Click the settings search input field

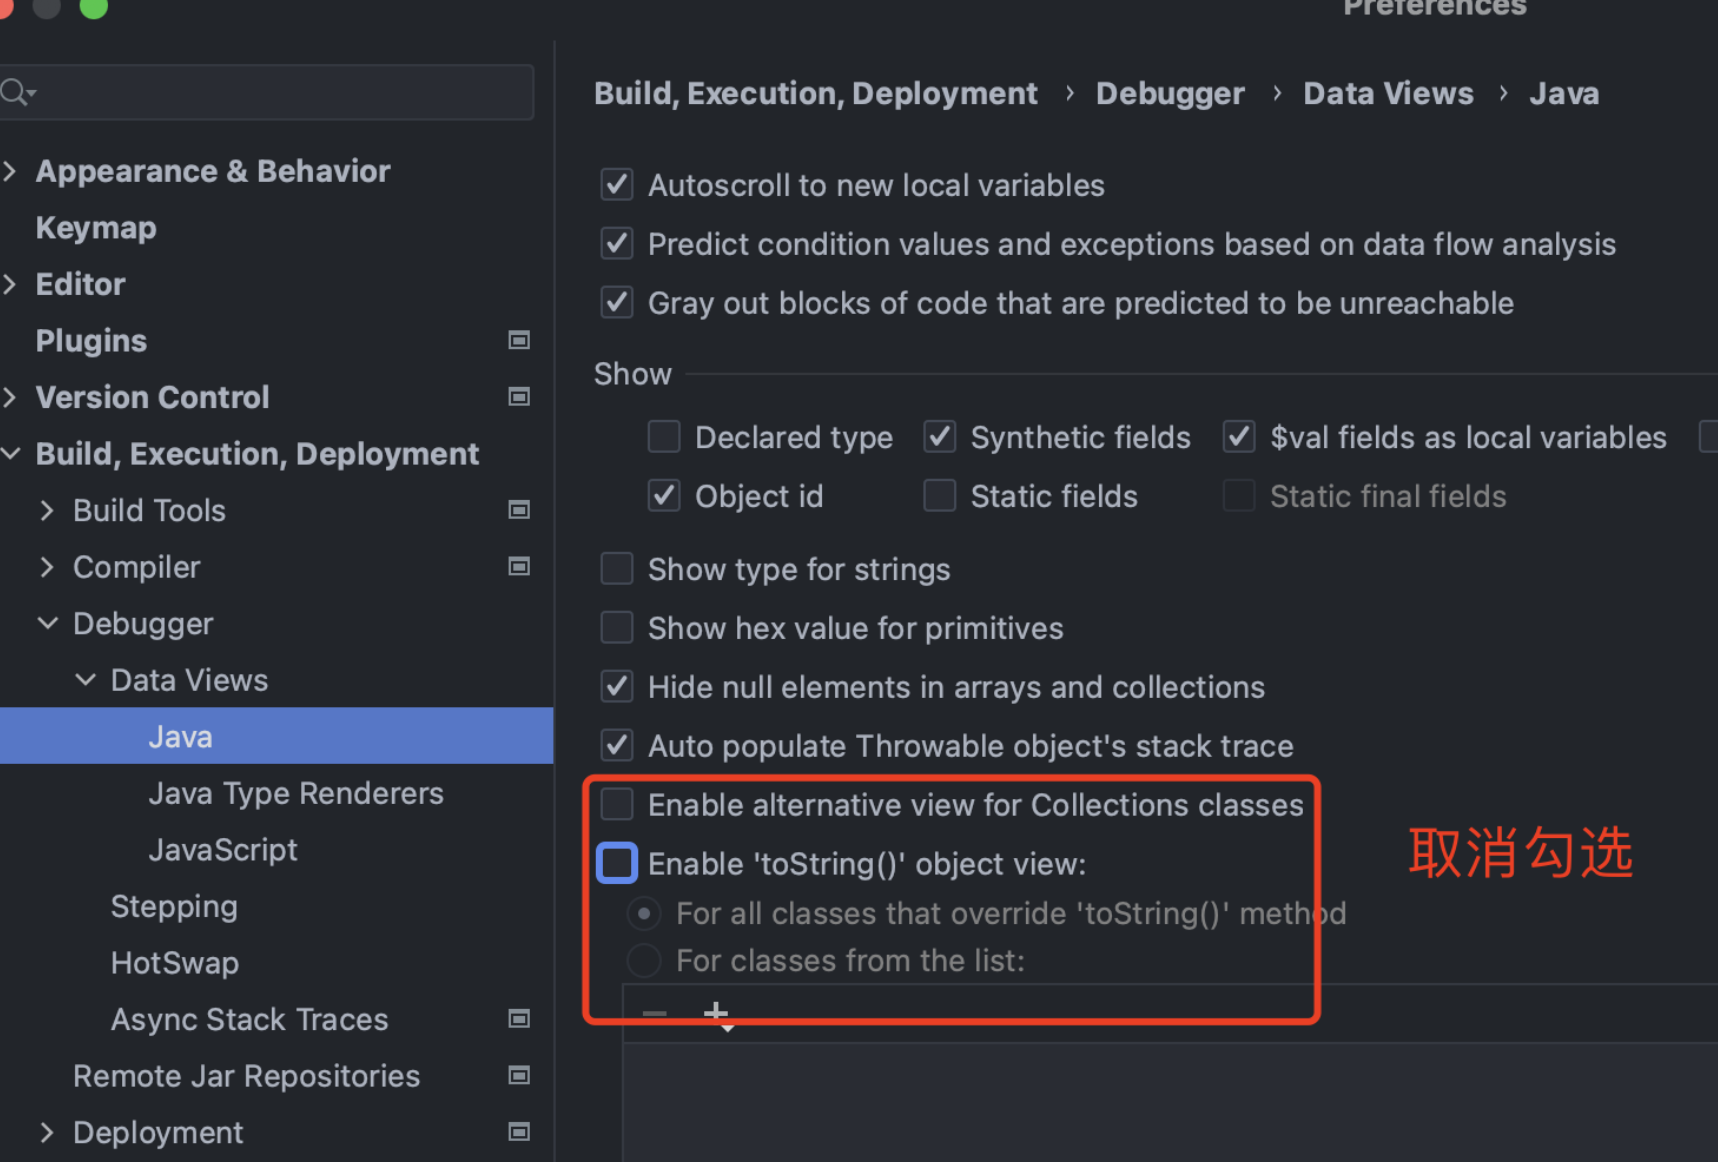click(280, 93)
